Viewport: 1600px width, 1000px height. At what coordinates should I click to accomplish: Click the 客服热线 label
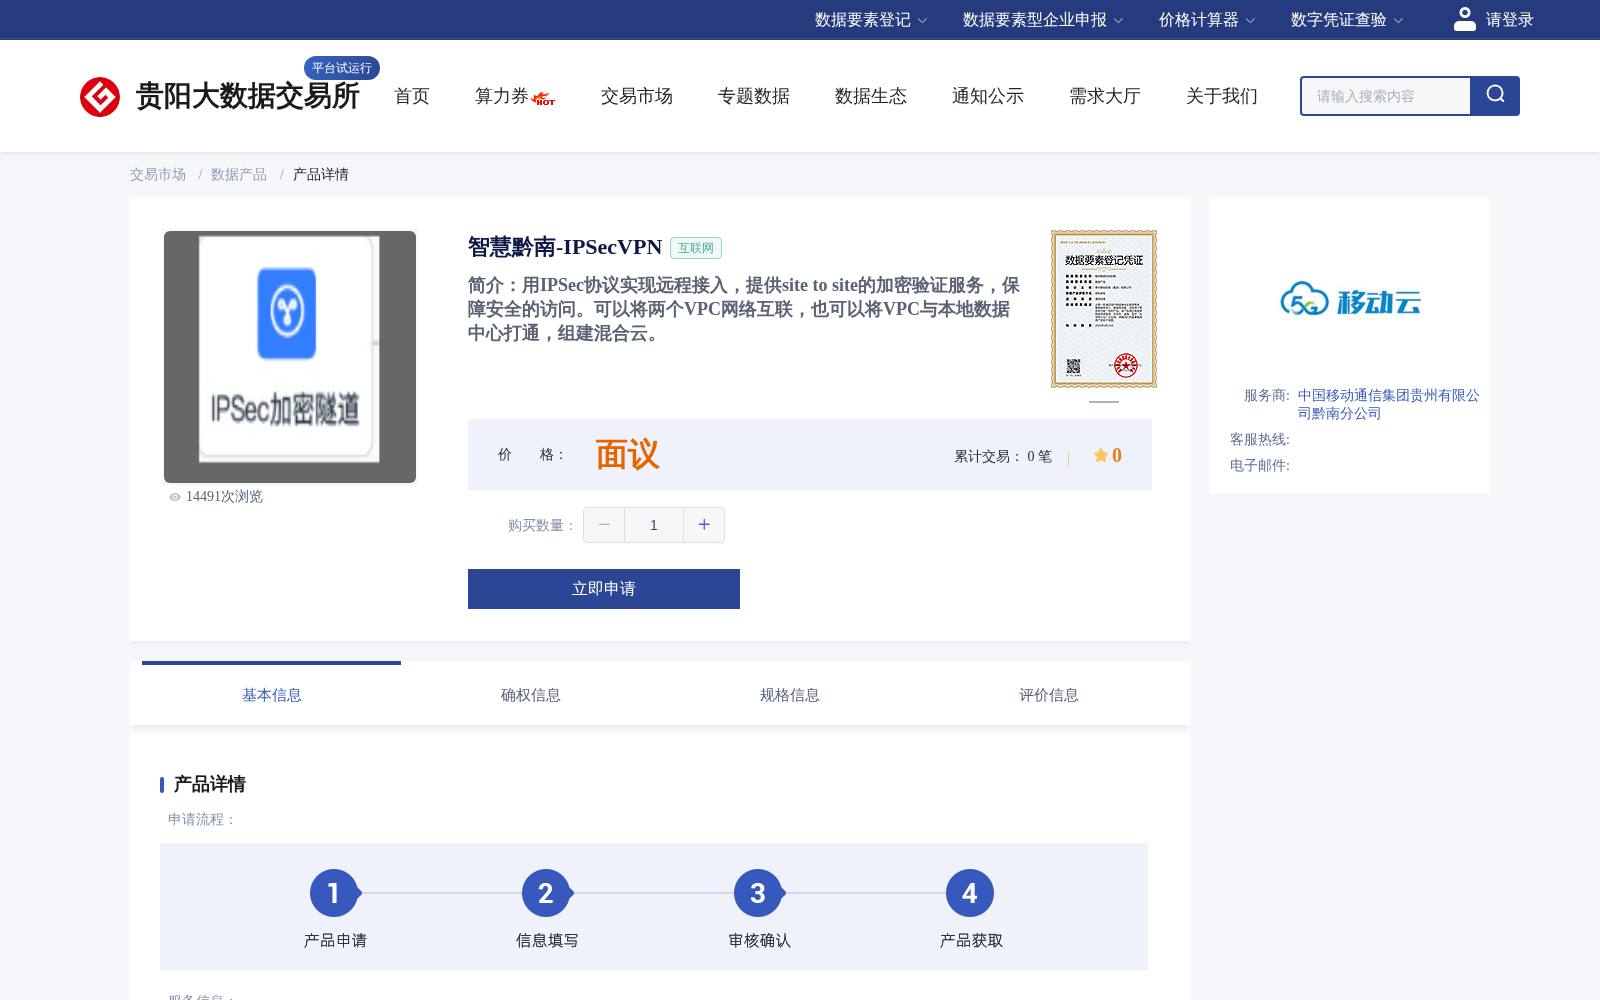(x=1260, y=440)
